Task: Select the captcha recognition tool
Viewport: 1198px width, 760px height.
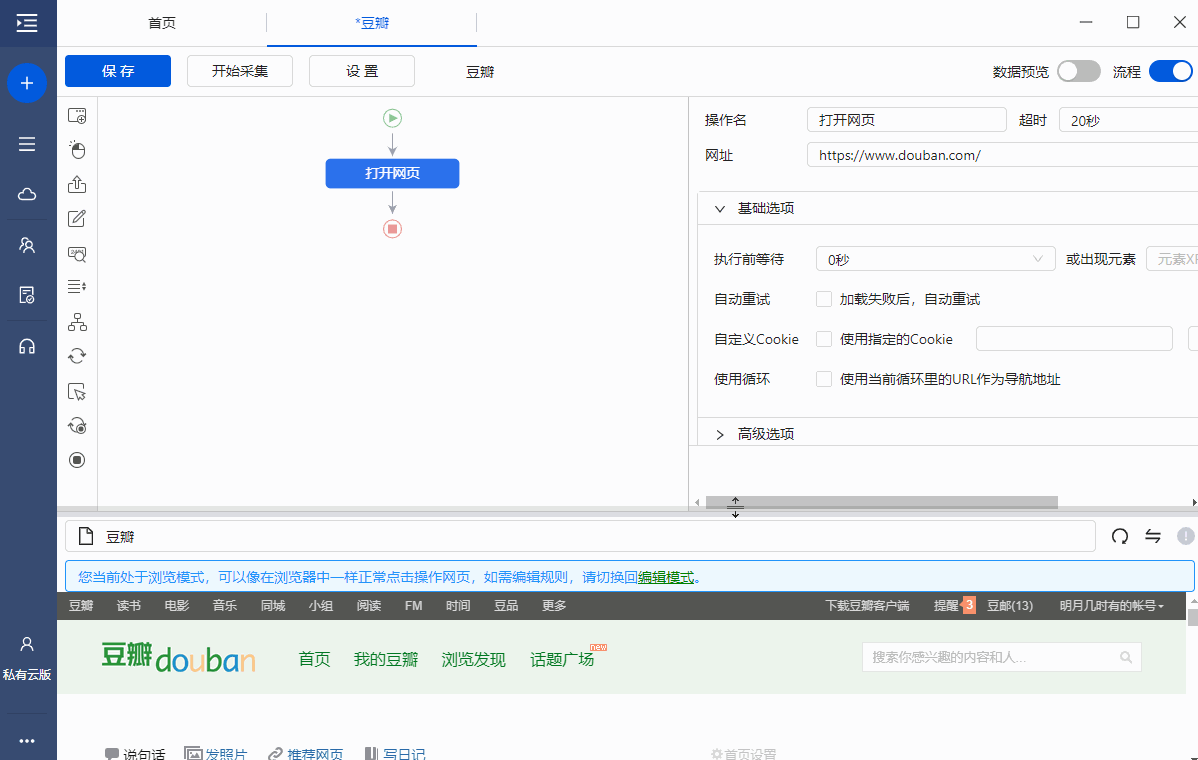Action: 77,254
